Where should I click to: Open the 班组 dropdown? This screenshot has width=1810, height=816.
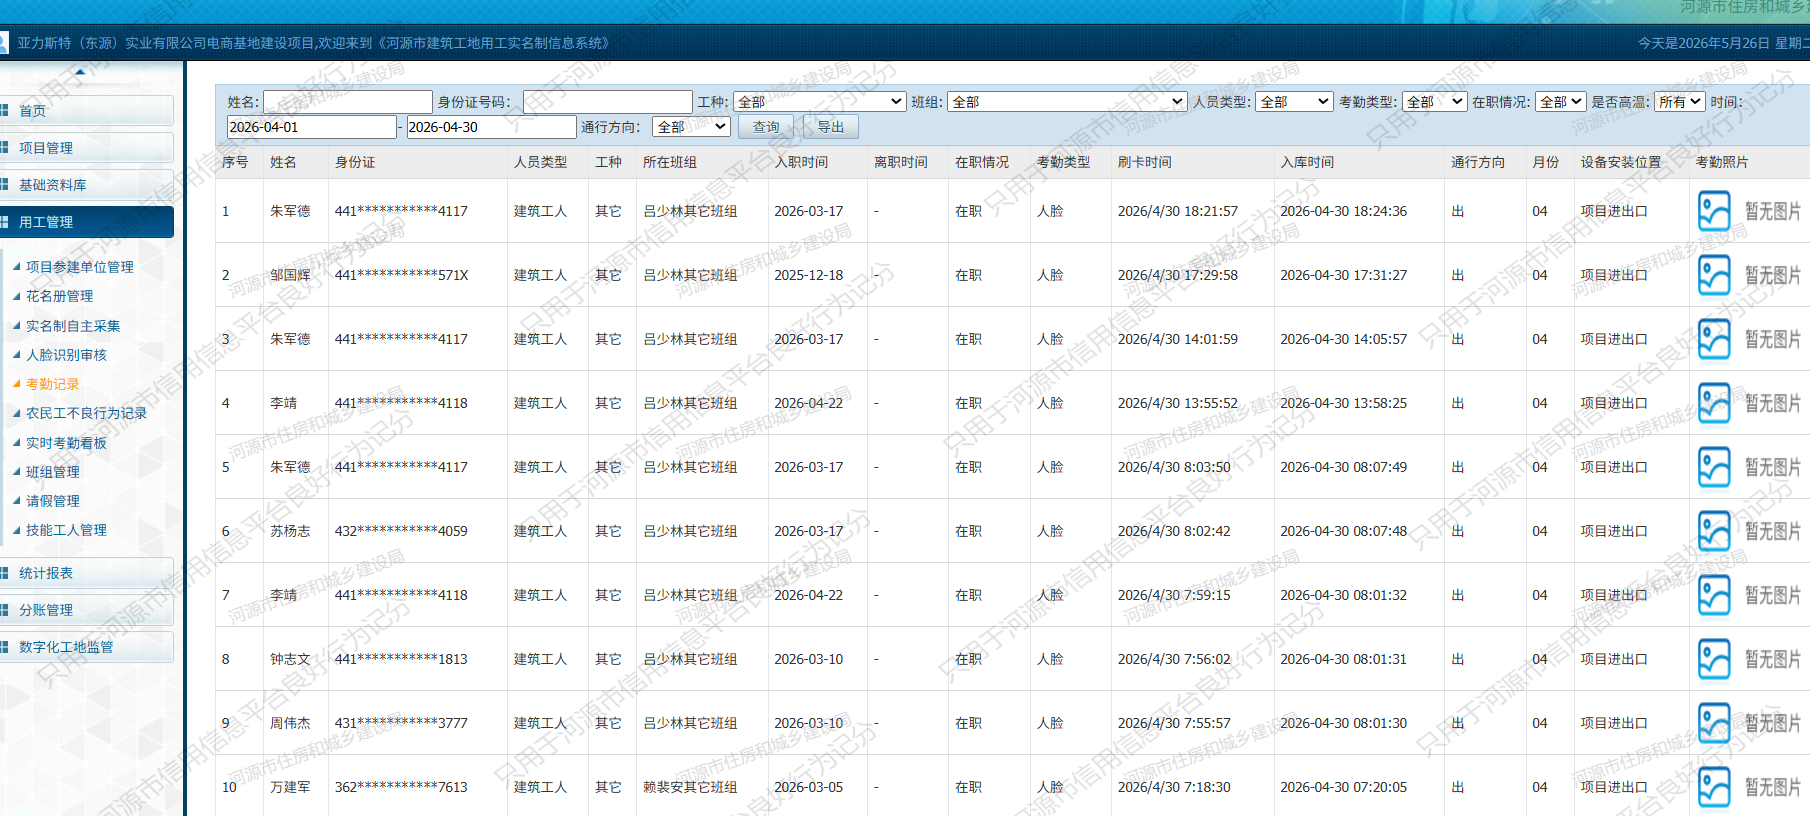tap(1067, 102)
